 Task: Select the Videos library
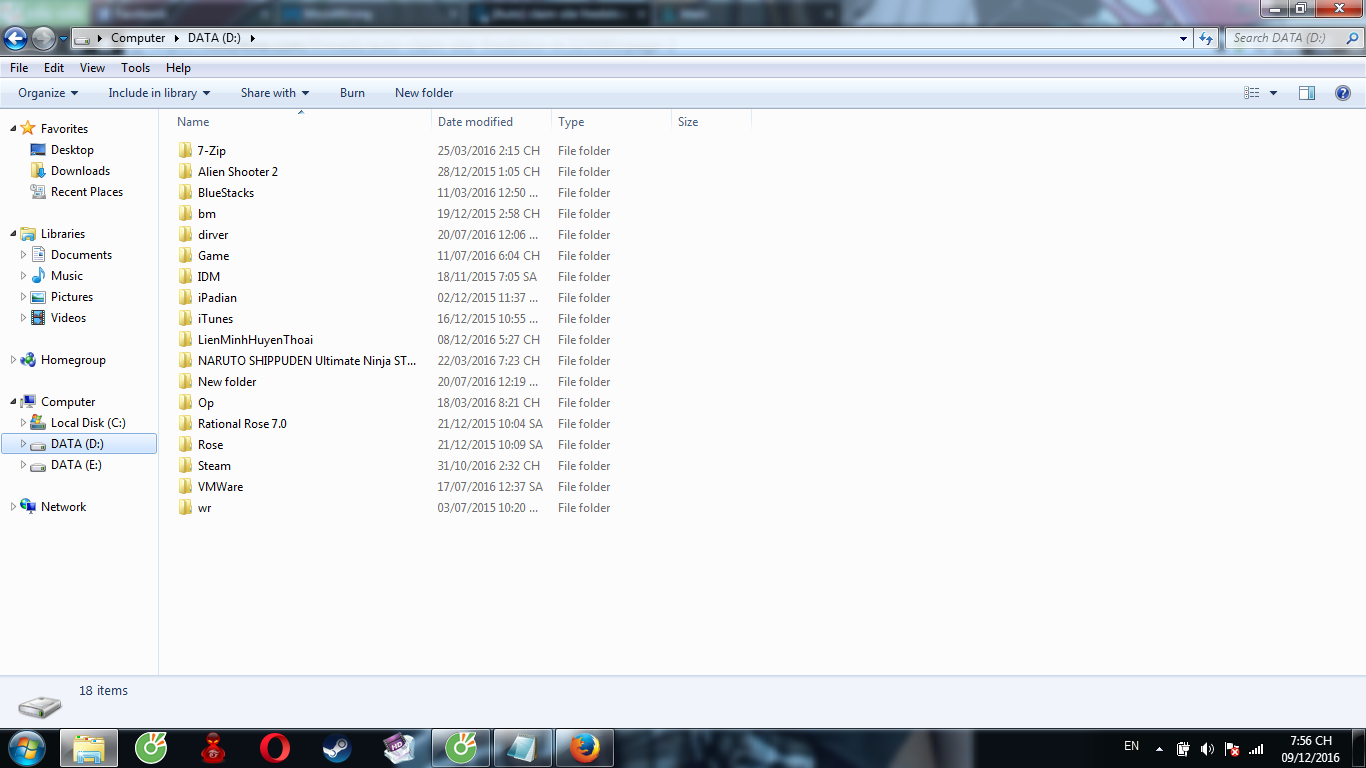(69, 318)
